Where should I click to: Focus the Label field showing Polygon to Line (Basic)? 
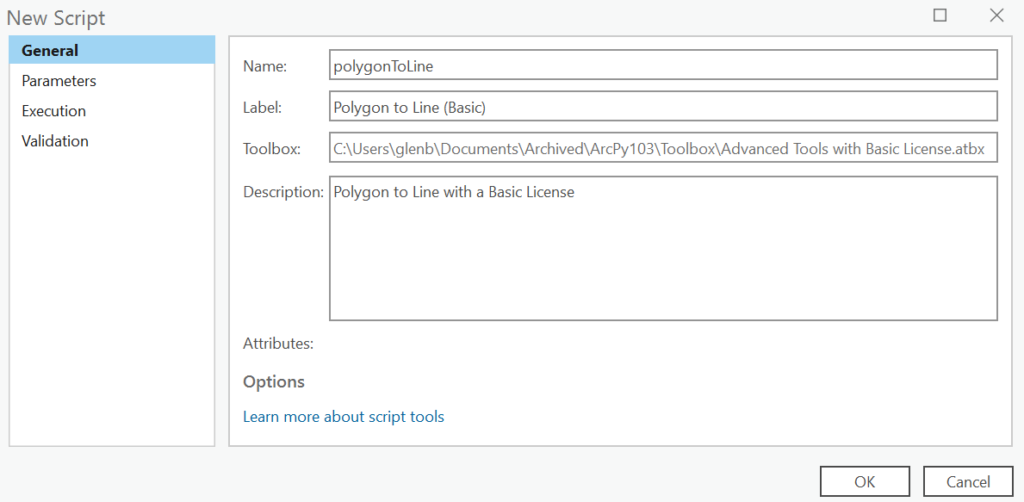pos(663,106)
